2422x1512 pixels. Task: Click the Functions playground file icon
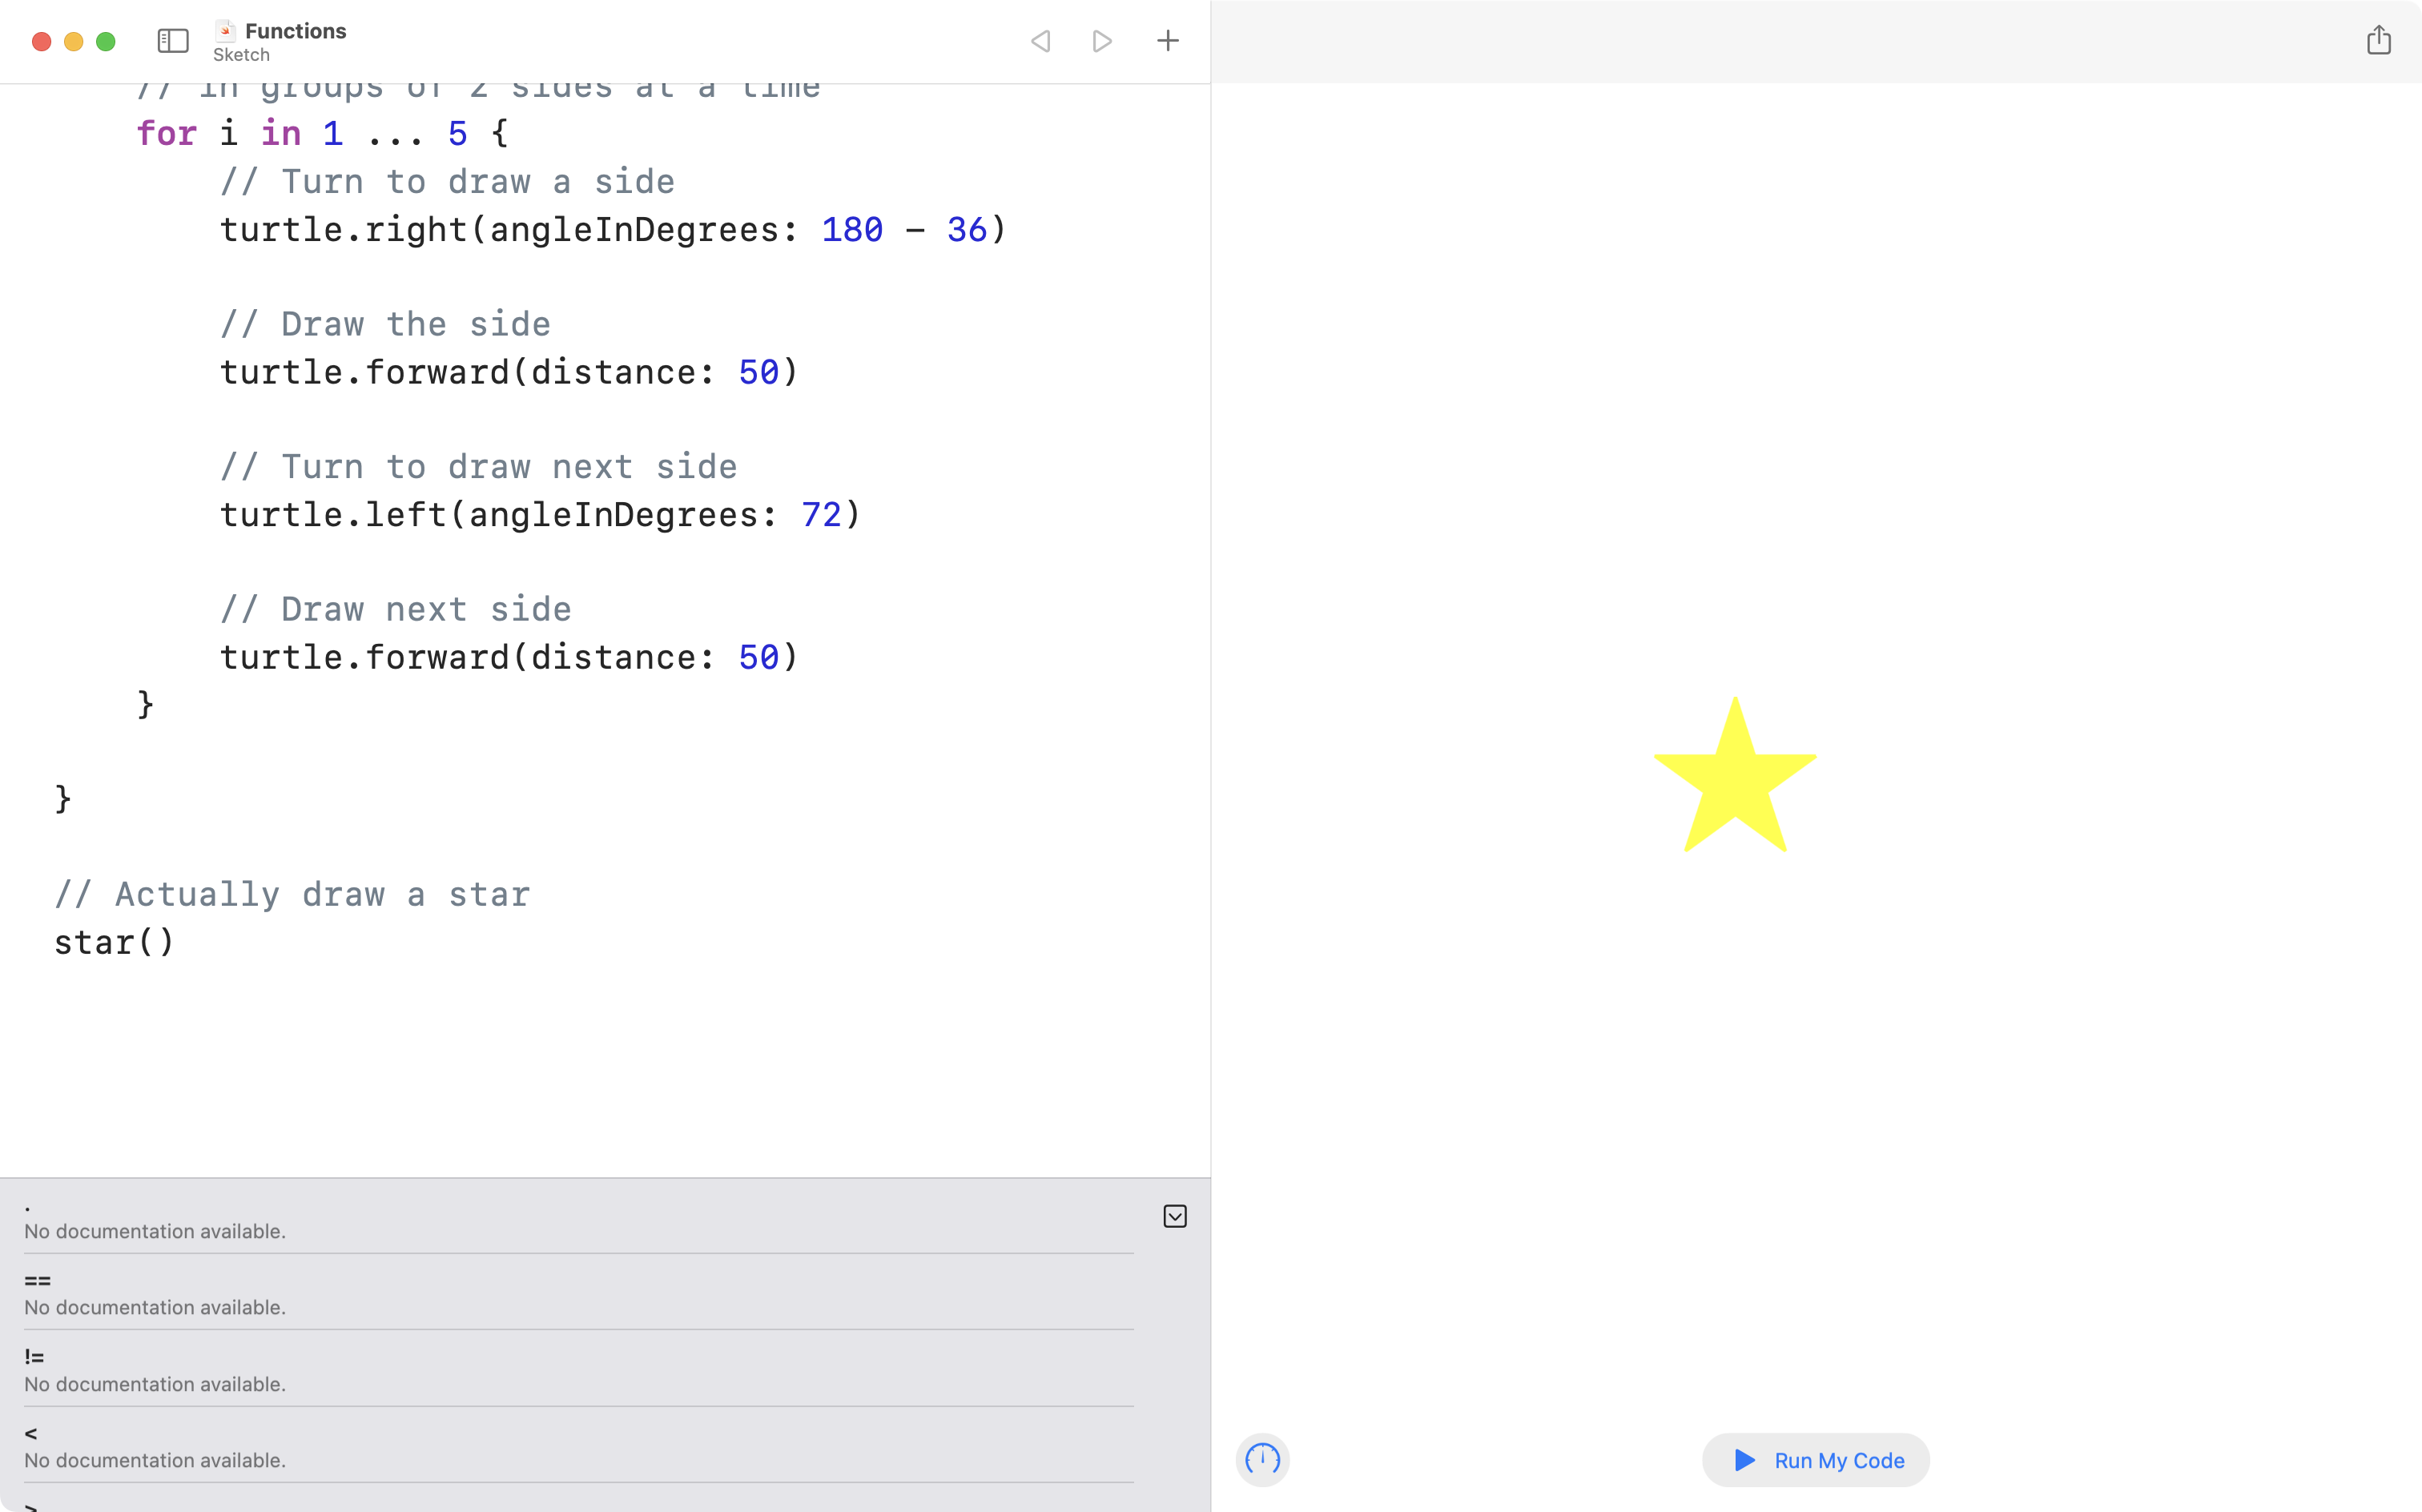point(227,30)
